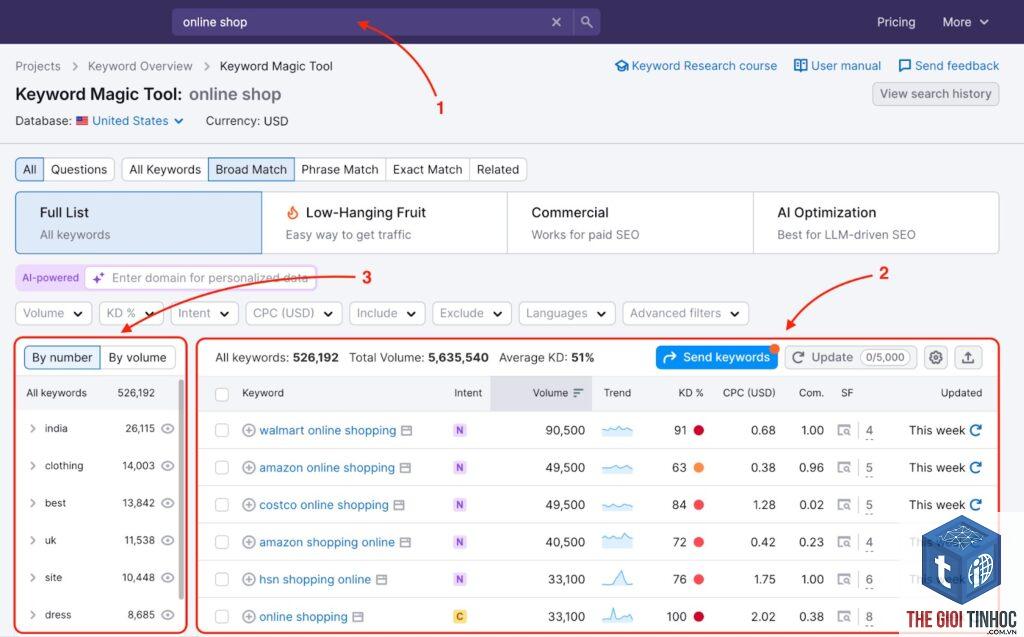Open the User manual link

click(x=837, y=66)
